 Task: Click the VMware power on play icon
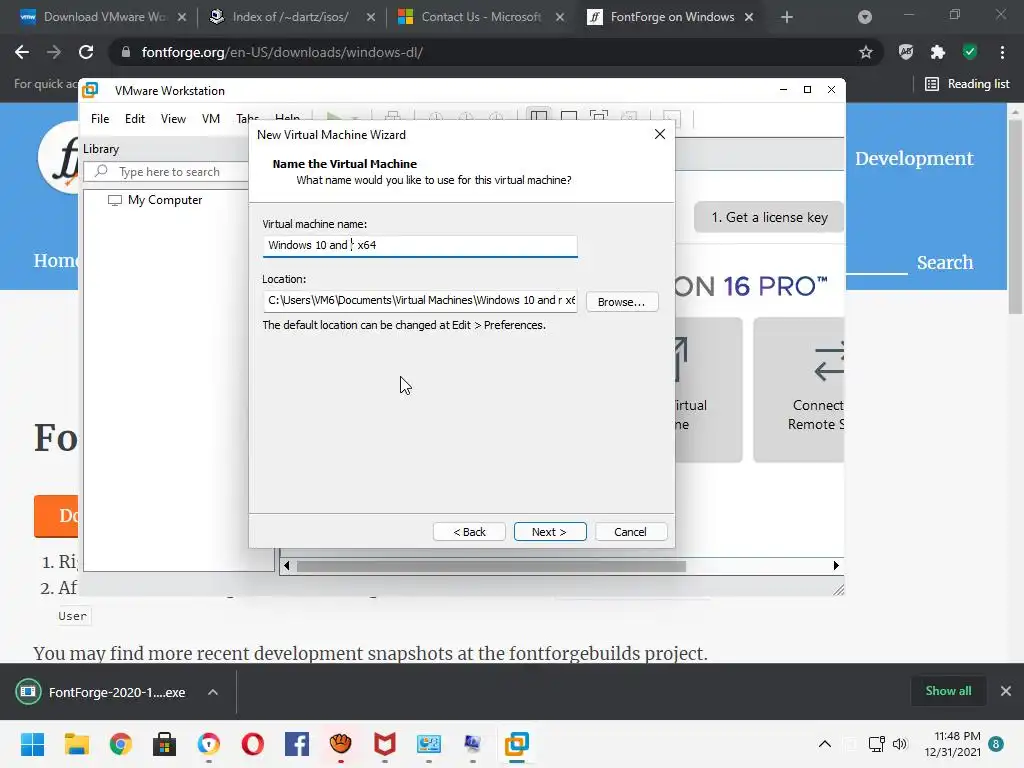[x=334, y=116]
